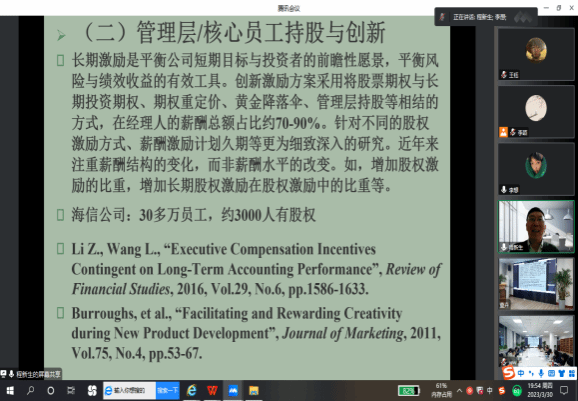
Task: Click the blue search button beside taskbar input
Action: coord(168,390)
